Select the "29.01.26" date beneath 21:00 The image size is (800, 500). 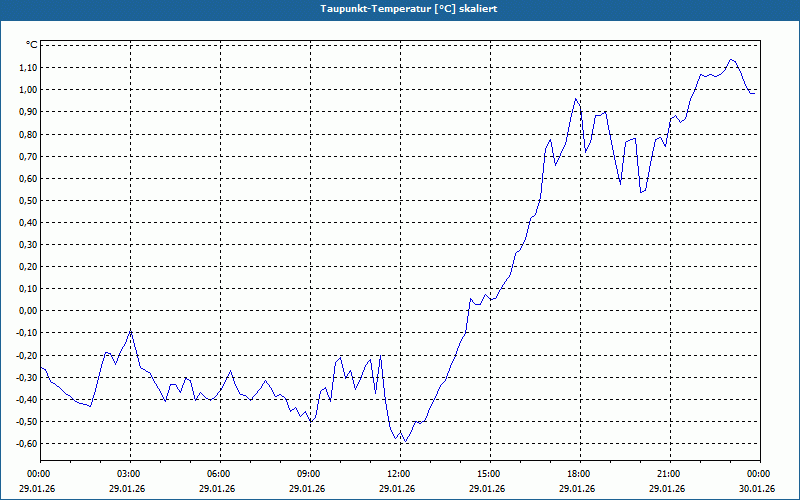667,488
